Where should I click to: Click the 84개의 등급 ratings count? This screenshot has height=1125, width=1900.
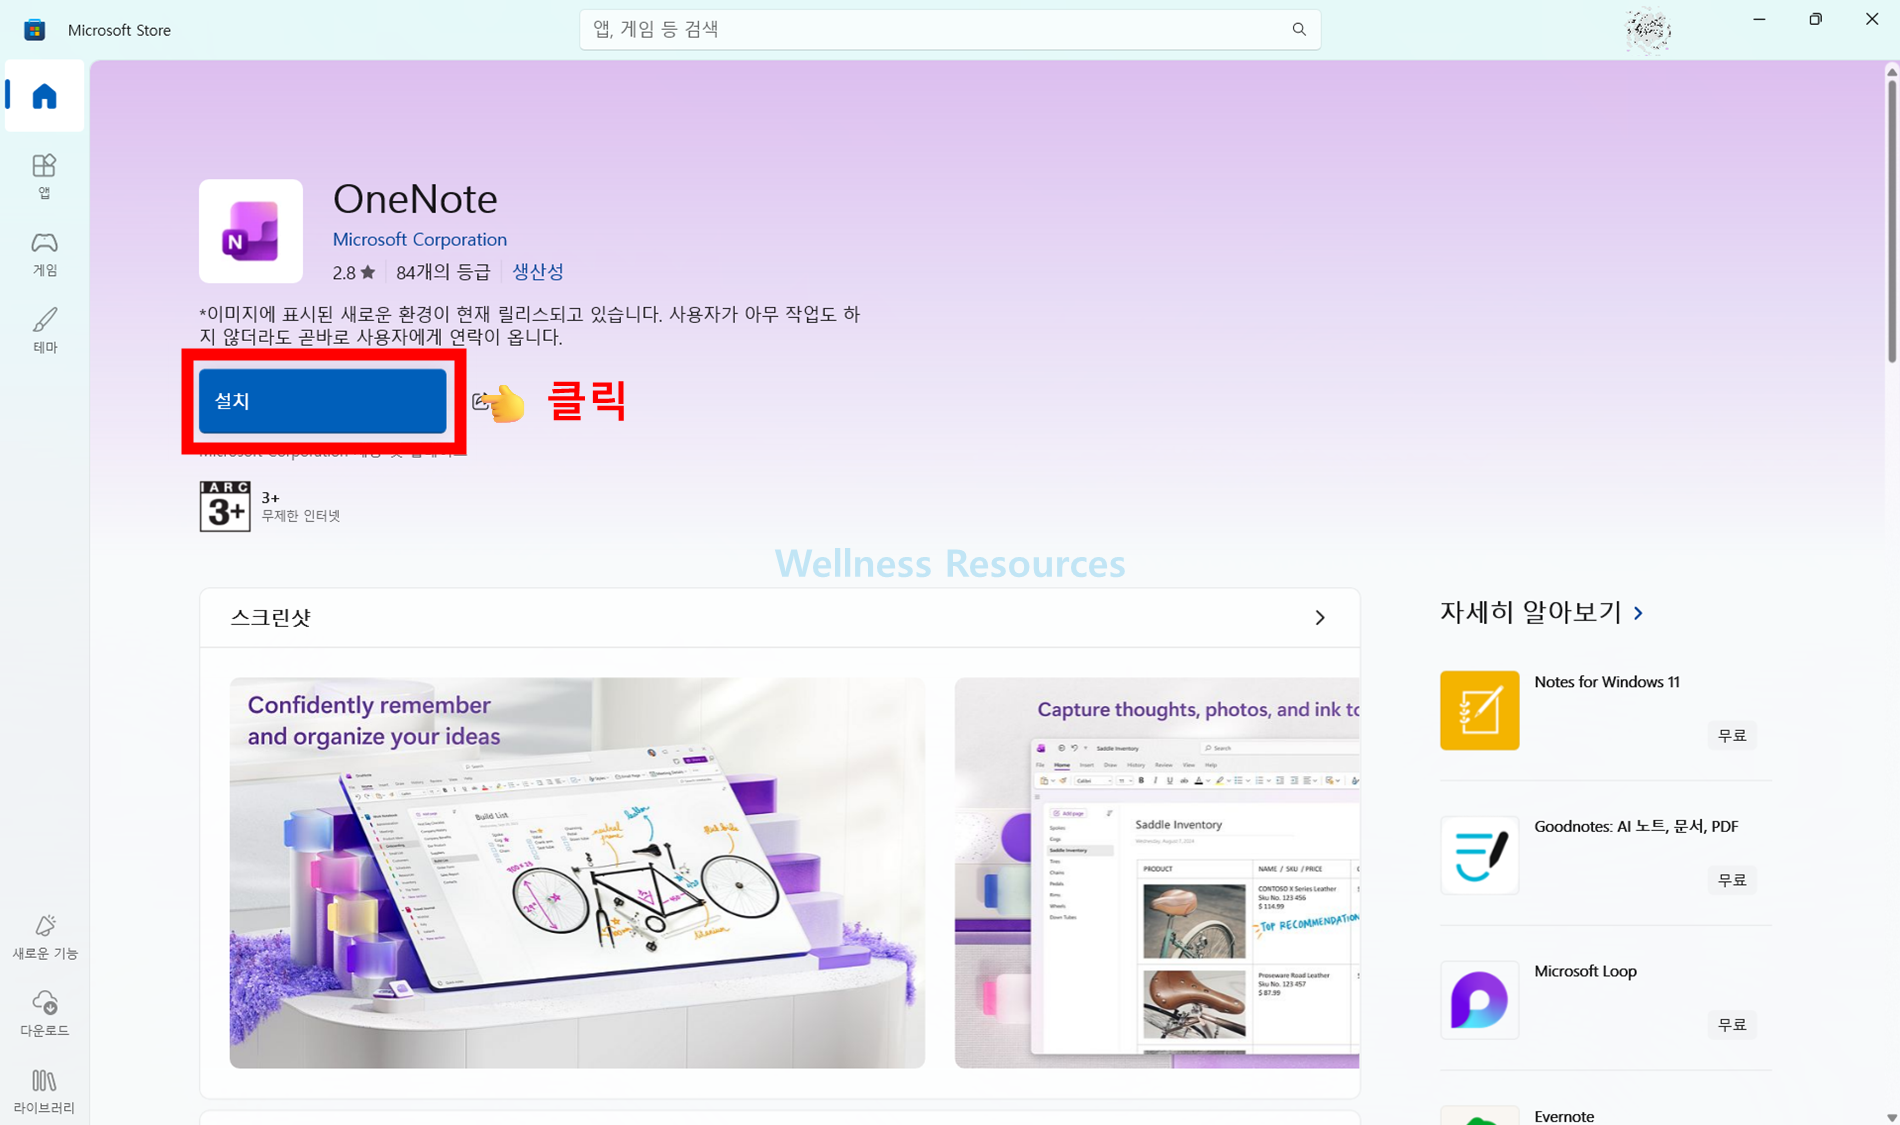coord(443,272)
